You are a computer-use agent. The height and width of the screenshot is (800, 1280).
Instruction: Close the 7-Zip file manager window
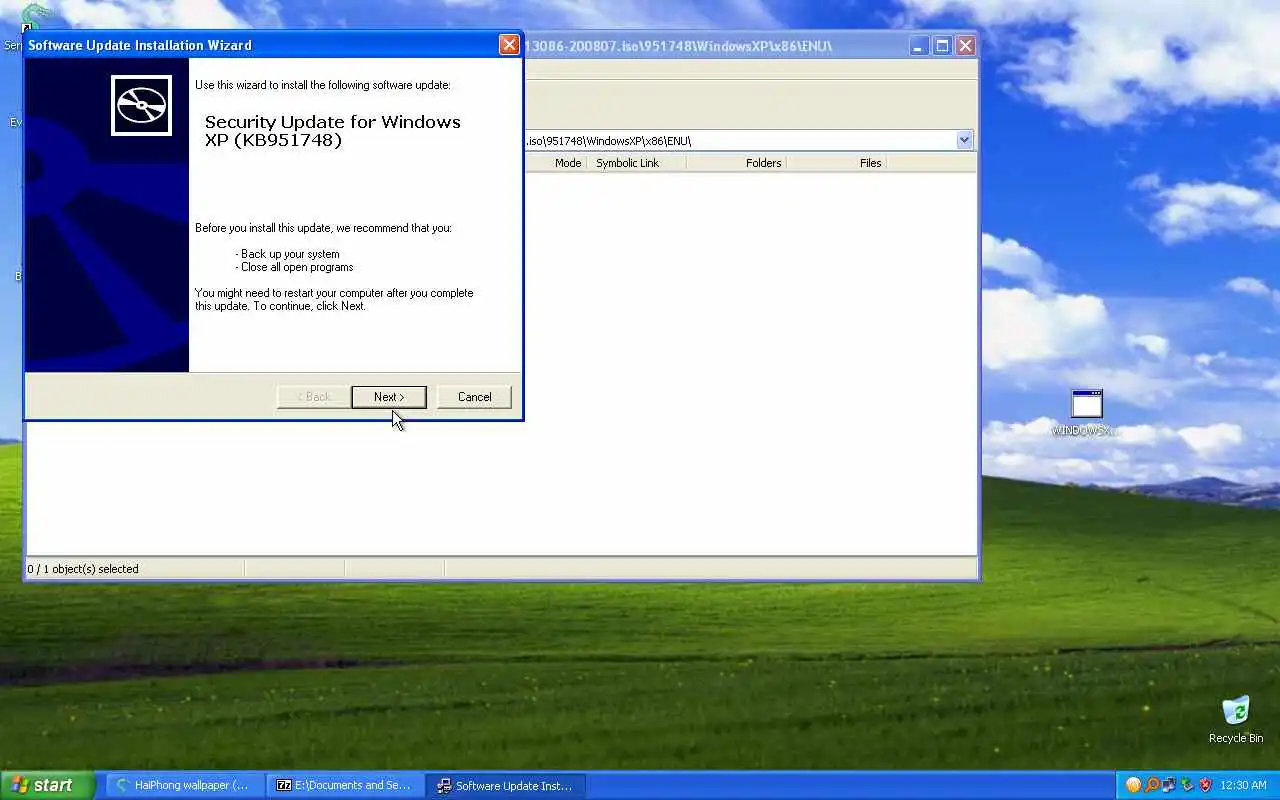[965, 46]
